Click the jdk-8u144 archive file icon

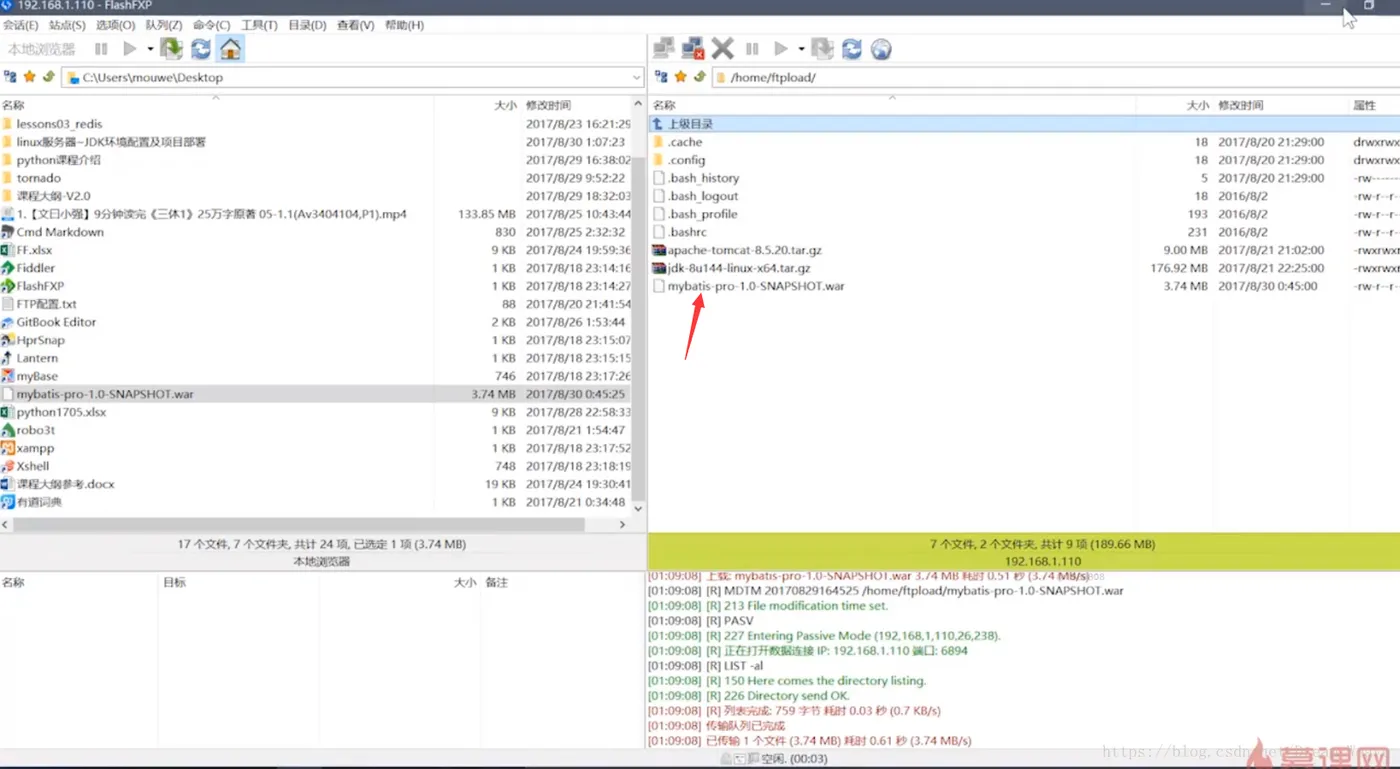(x=659, y=268)
